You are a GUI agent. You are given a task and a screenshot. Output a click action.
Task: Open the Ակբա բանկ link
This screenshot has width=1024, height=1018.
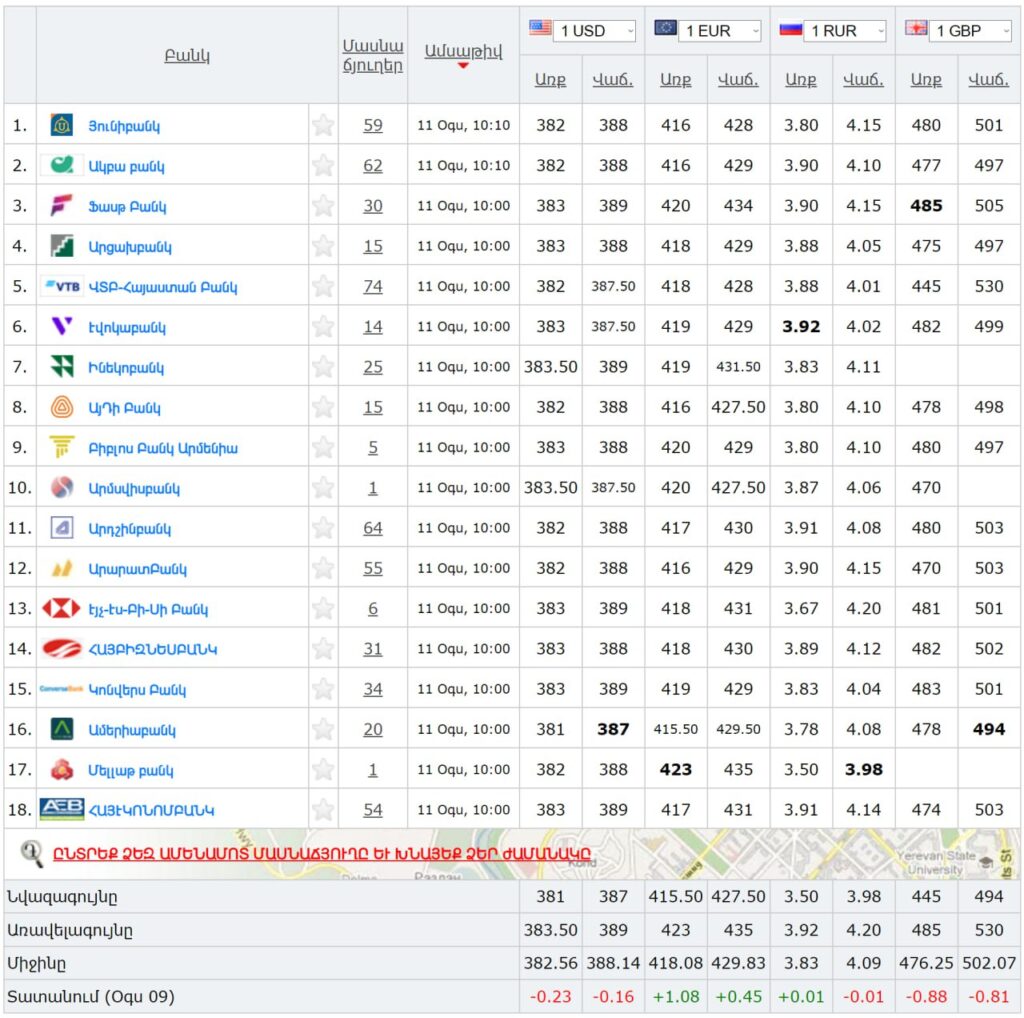126,167
